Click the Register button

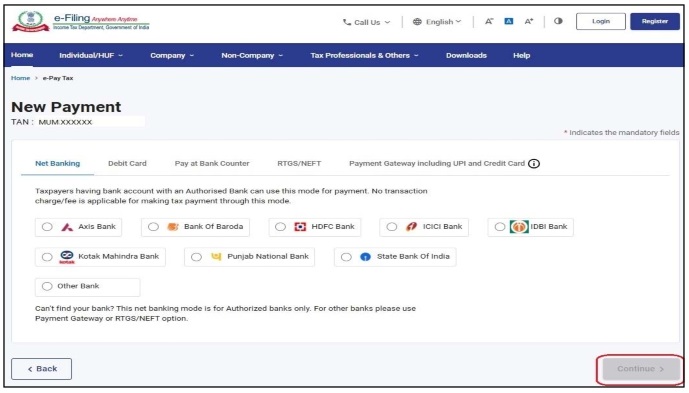(655, 21)
